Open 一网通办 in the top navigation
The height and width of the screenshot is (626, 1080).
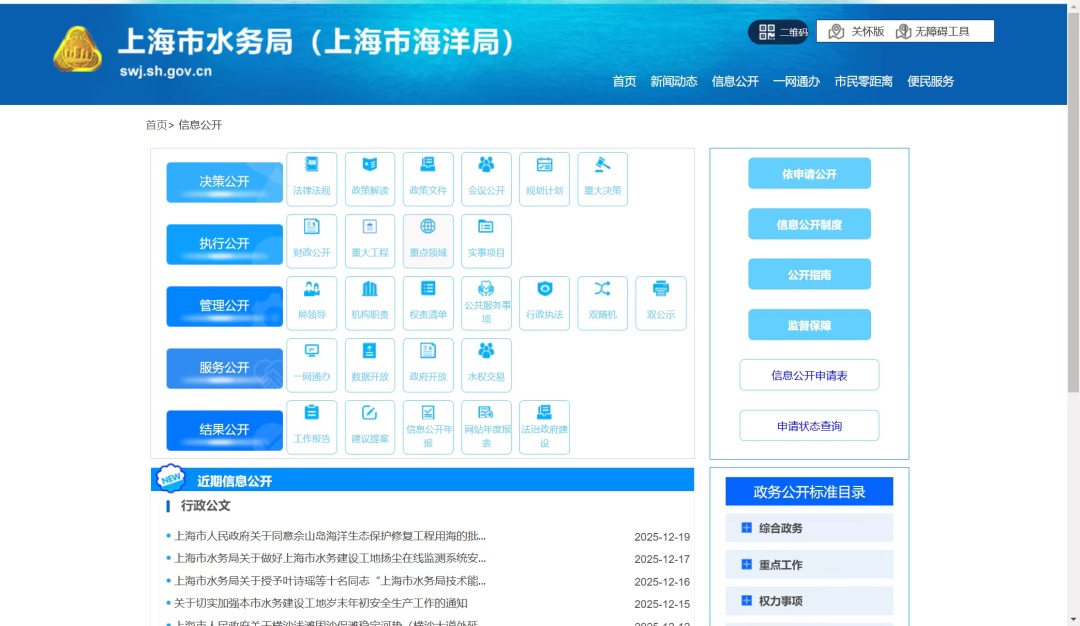tap(796, 82)
